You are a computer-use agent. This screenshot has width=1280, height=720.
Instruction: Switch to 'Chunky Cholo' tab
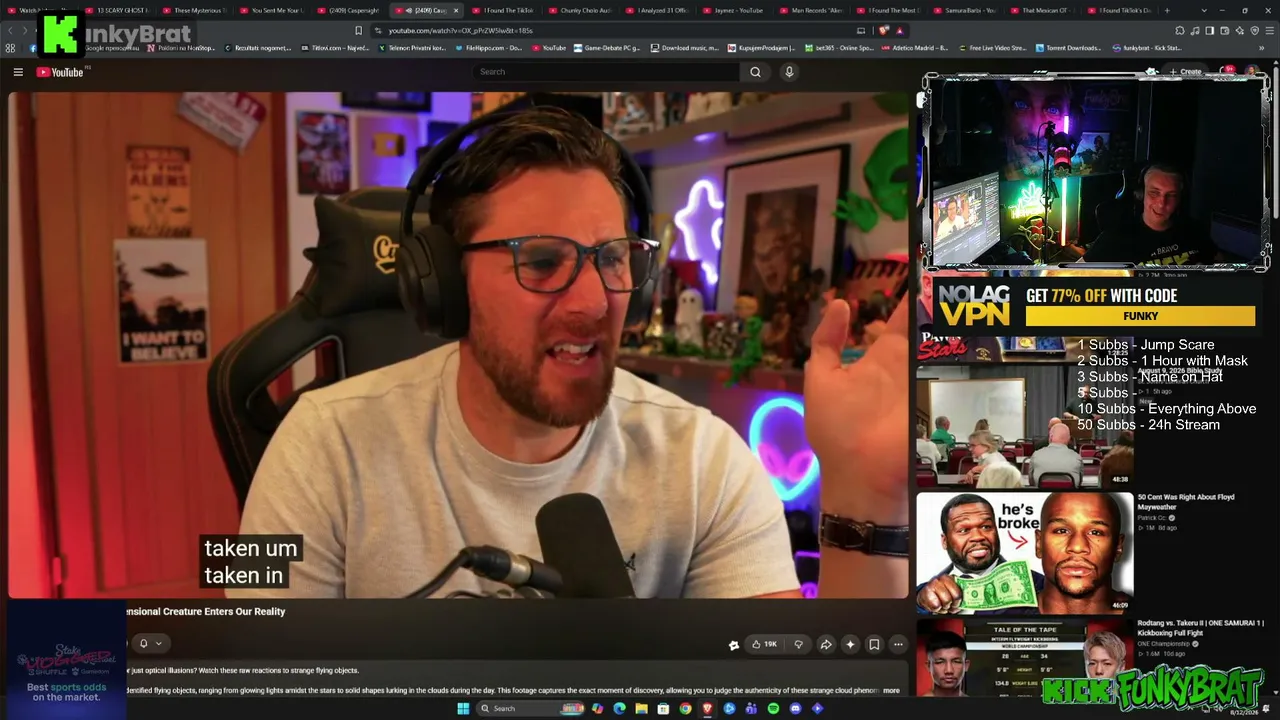tap(582, 10)
